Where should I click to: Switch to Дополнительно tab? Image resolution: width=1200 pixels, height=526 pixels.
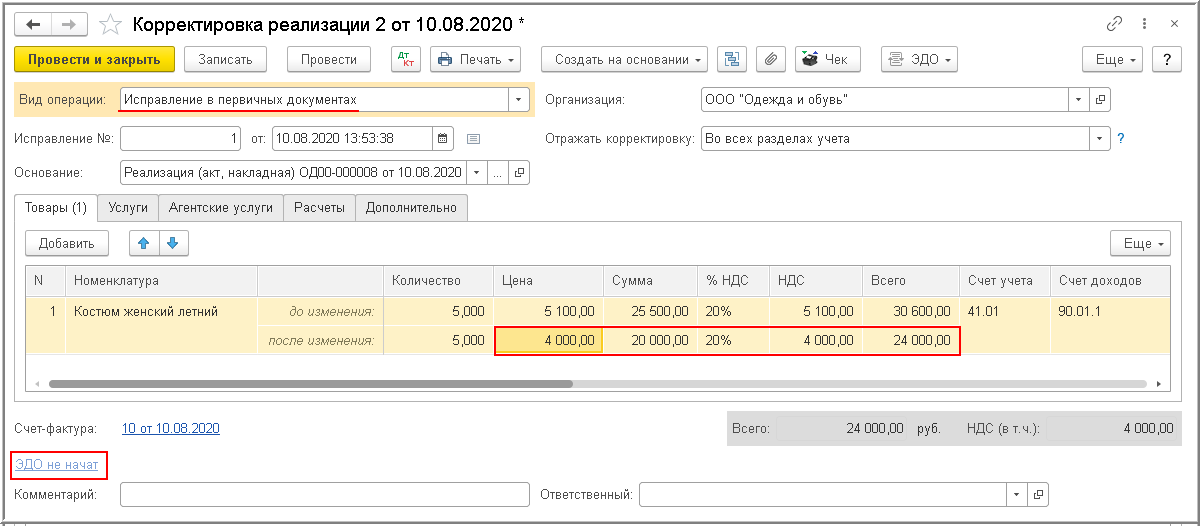[x=412, y=207]
